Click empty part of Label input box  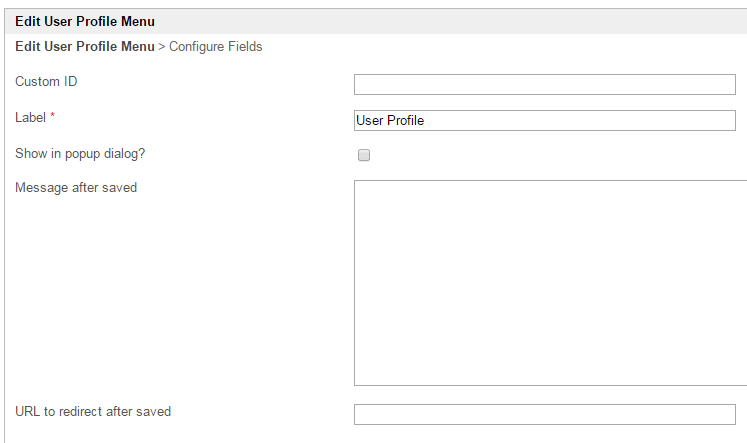point(600,120)
